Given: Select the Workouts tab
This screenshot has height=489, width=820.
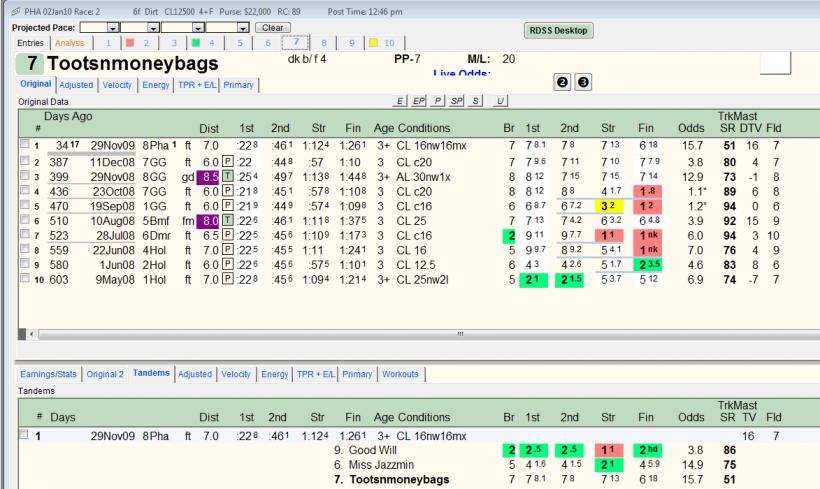Looking at the screenshot, I should tap(400, 374).
